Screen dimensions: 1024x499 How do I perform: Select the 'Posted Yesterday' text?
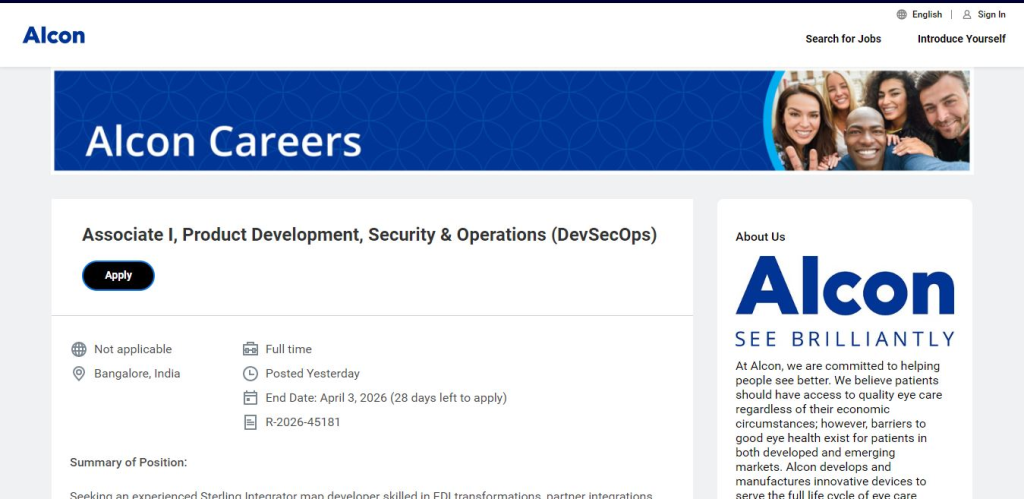click(x=312, y=374)
